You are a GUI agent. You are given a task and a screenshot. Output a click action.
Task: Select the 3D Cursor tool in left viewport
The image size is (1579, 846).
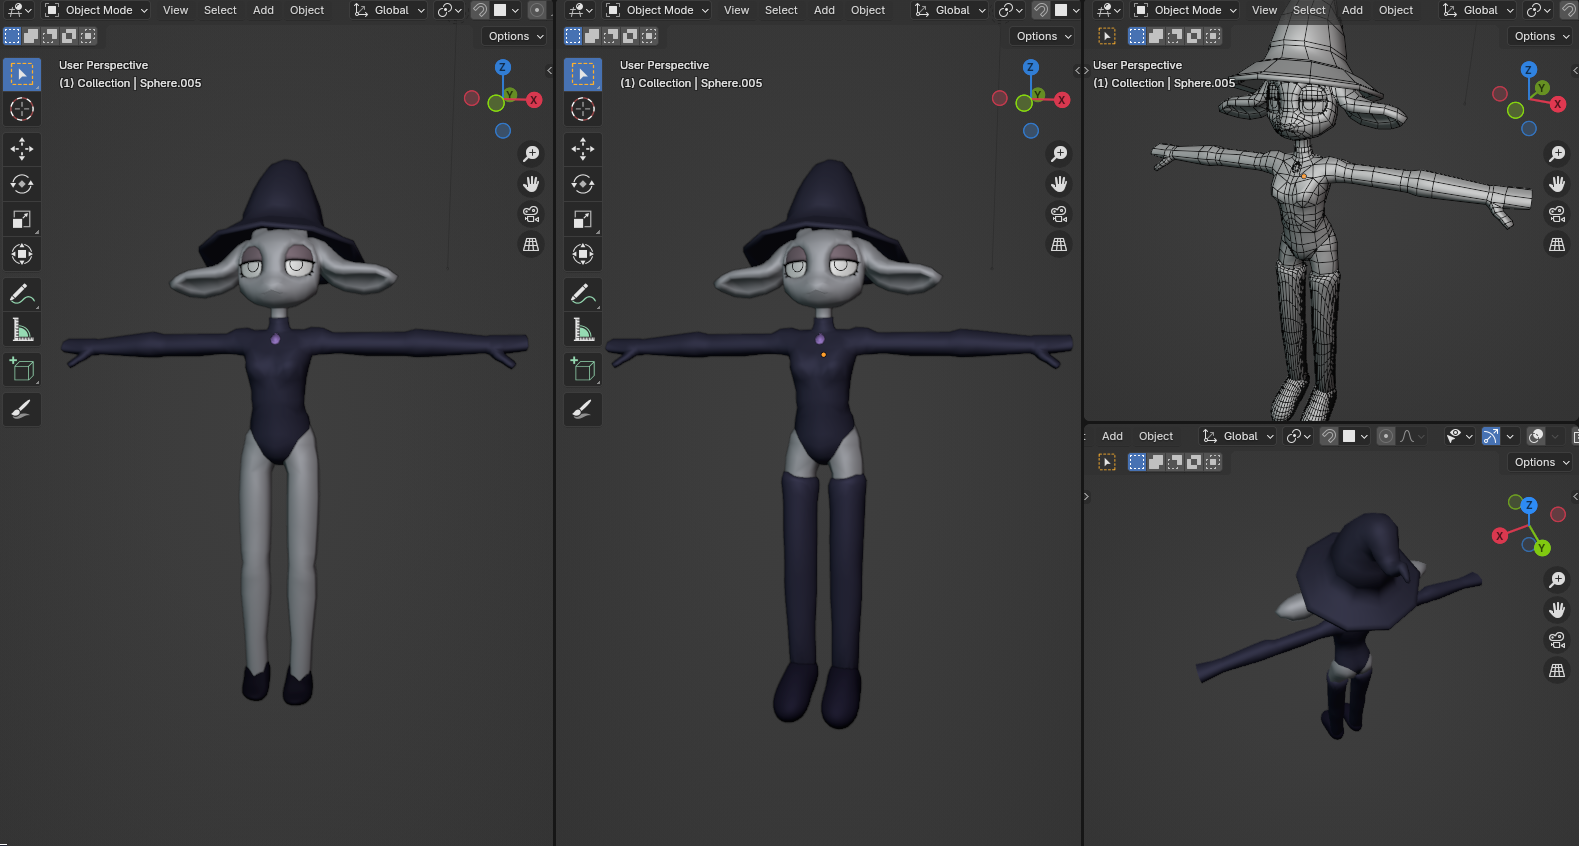coord(22,109)
